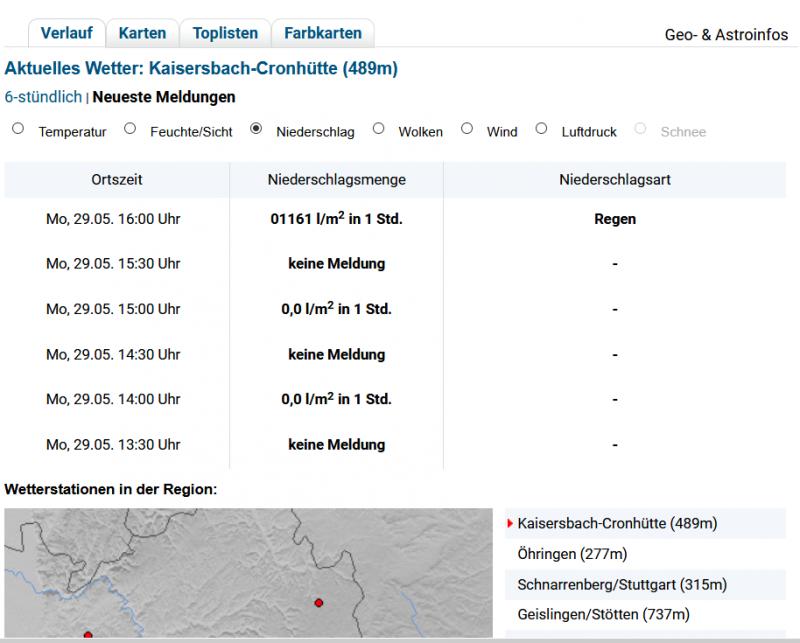
Task: Click red station marker at map bottom-left
Action: point(87,635)
